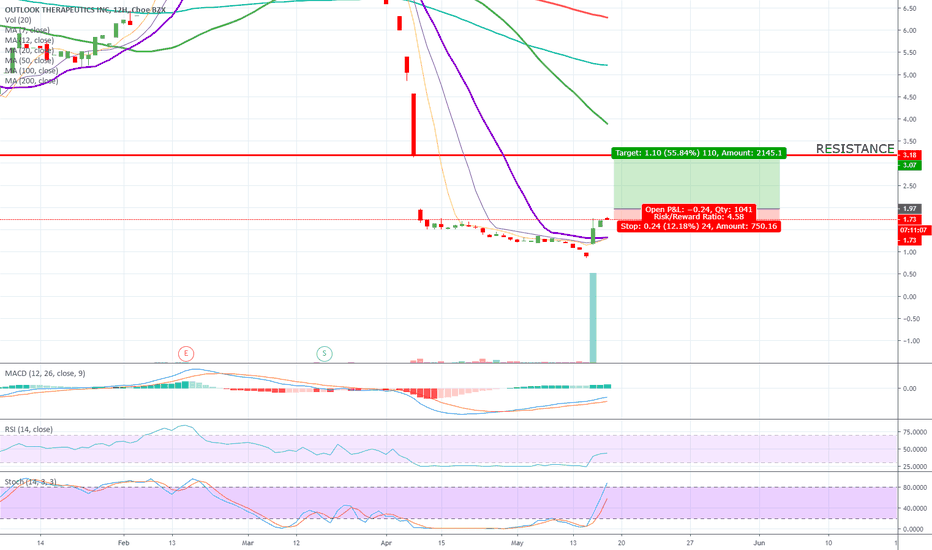Select the MA (50, close) indicator legend
This screenshot has height=550, width=932.
pos(29,61)
